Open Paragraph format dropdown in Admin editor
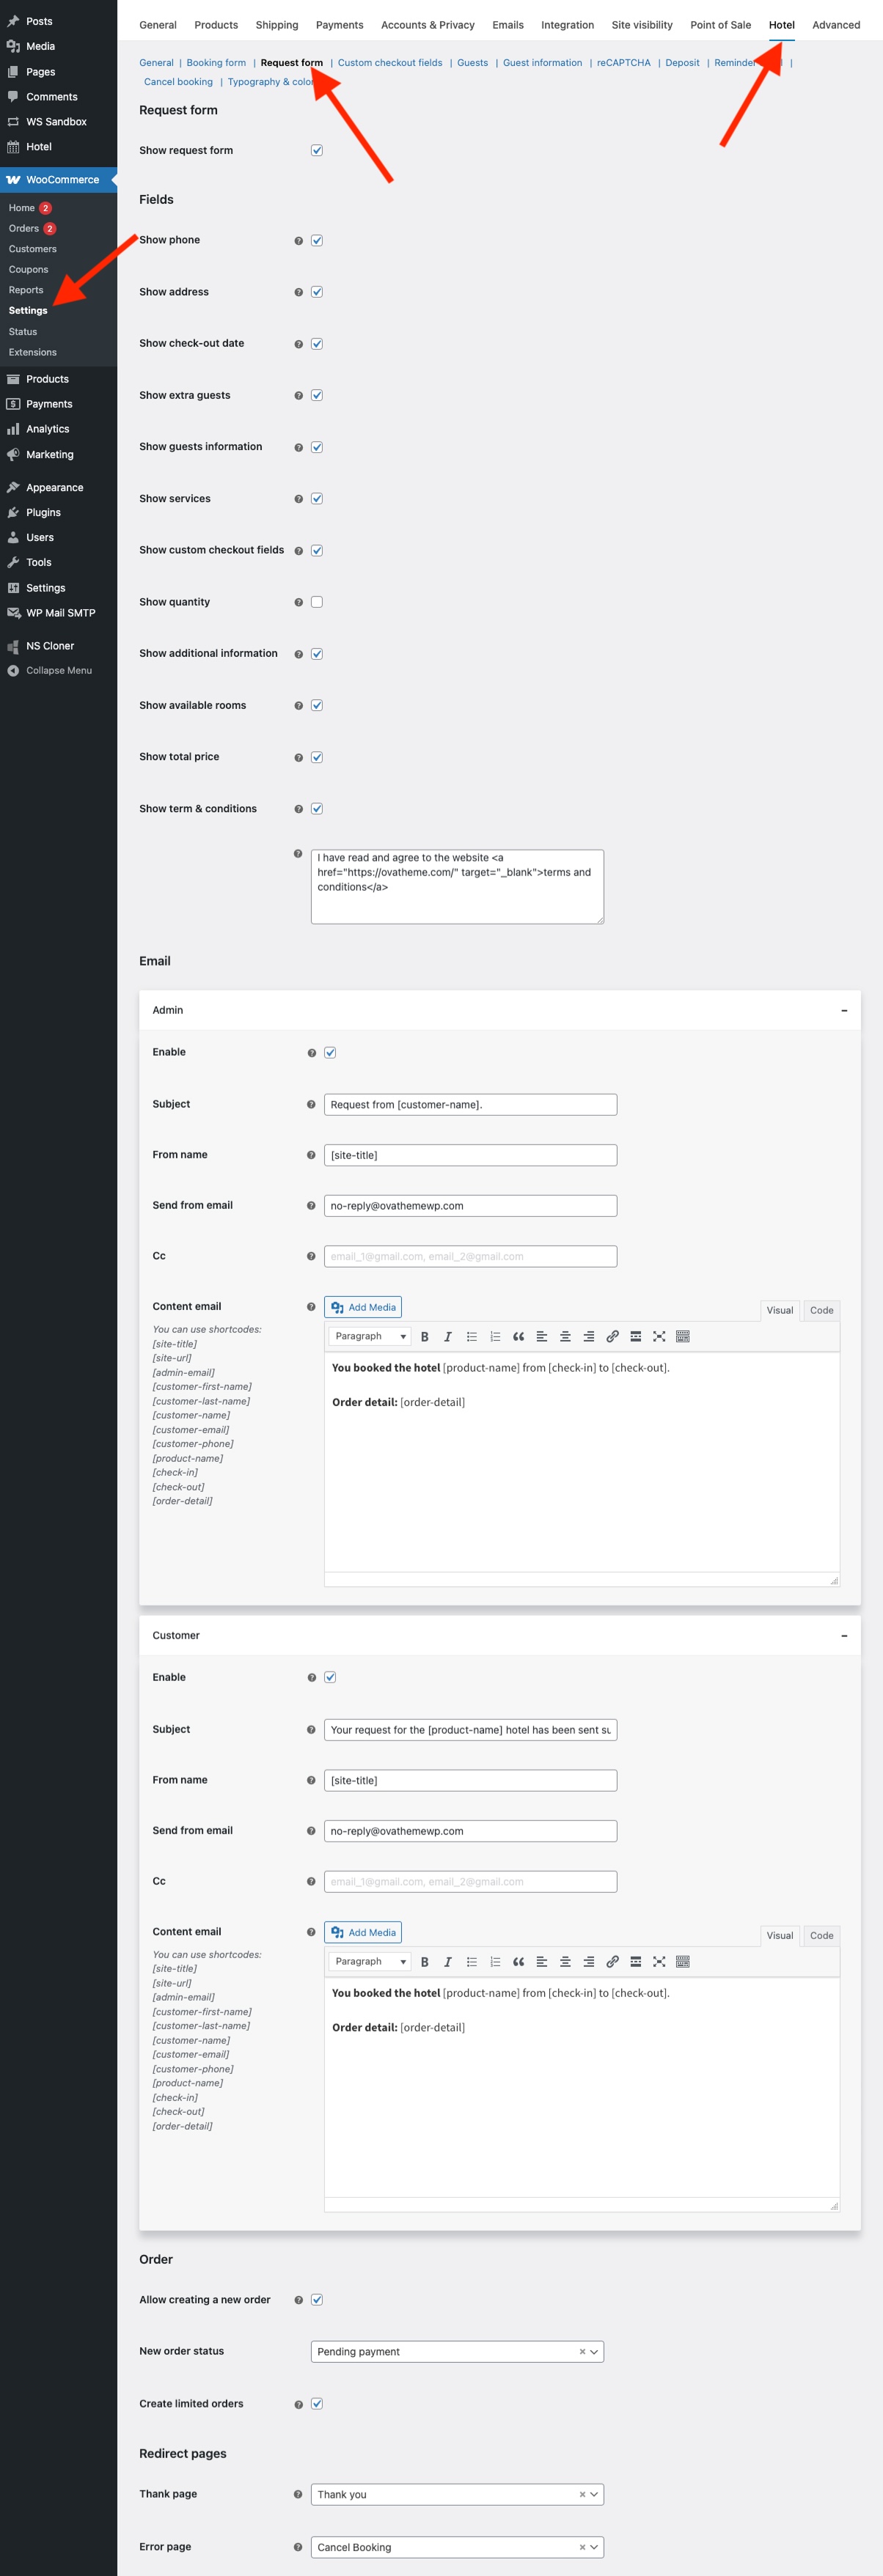 (370, 1336)
